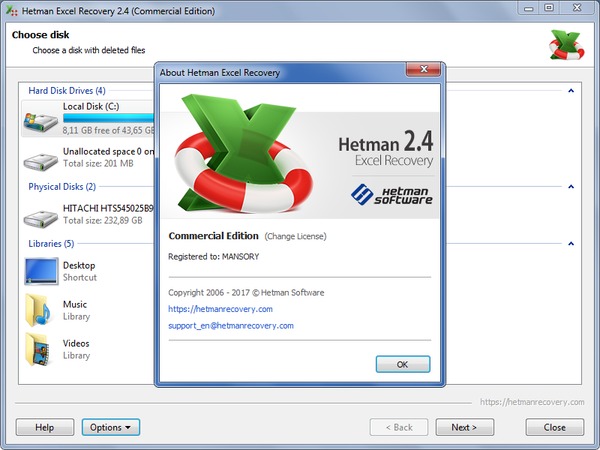Open the https://hetmanrecovery.com link in About dialog

(220, 309)
